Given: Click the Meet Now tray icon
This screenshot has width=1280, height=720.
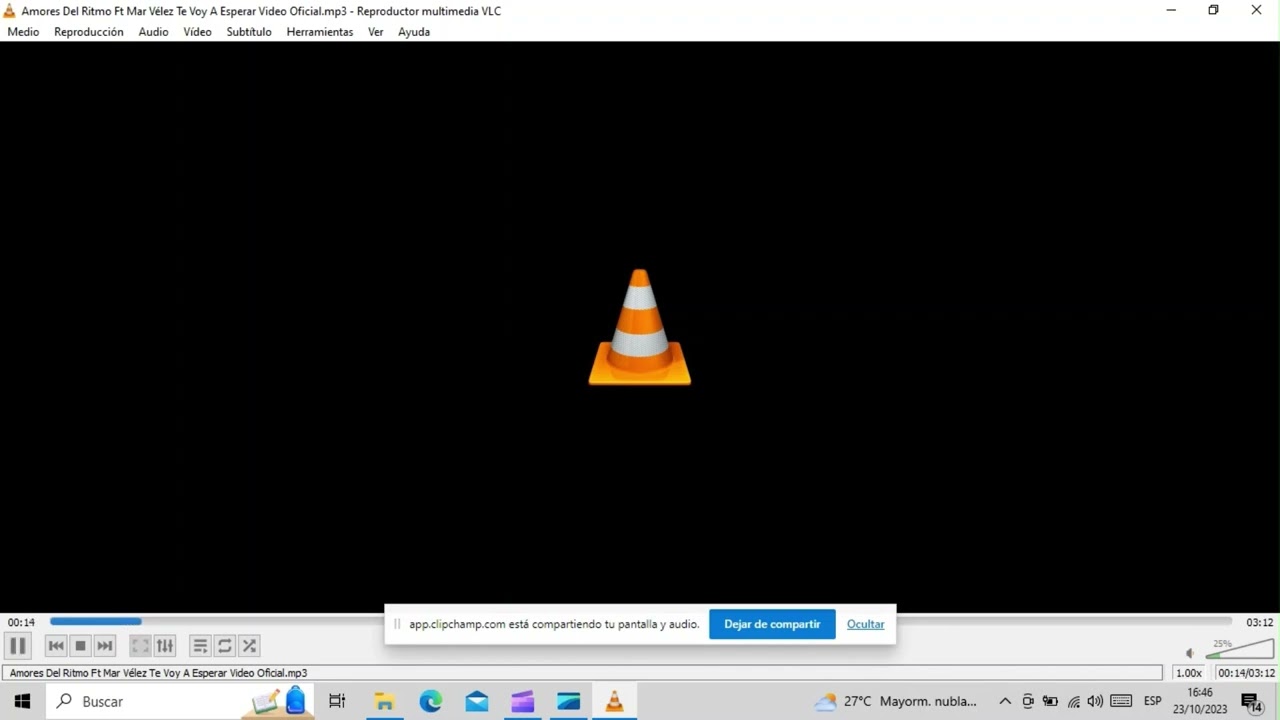Looking at the screenshot, I should [1028, 701].
